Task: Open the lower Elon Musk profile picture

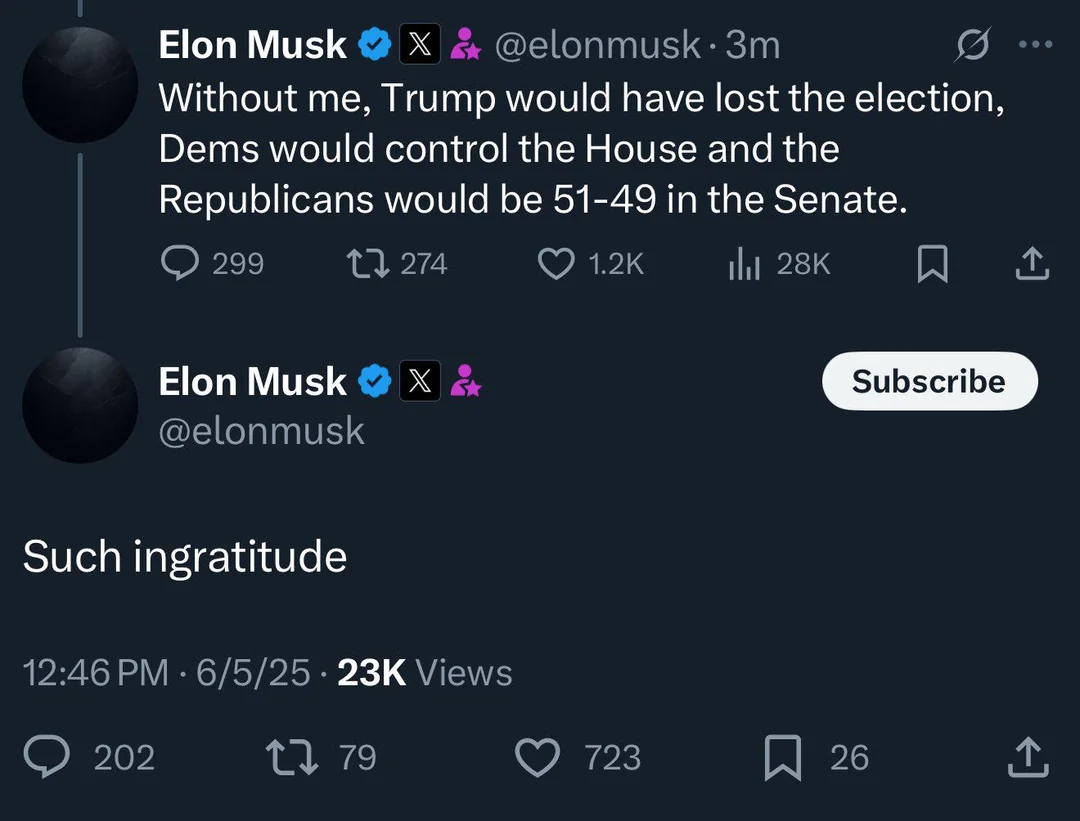Action: pyautogui.click(x=79, y=405)
